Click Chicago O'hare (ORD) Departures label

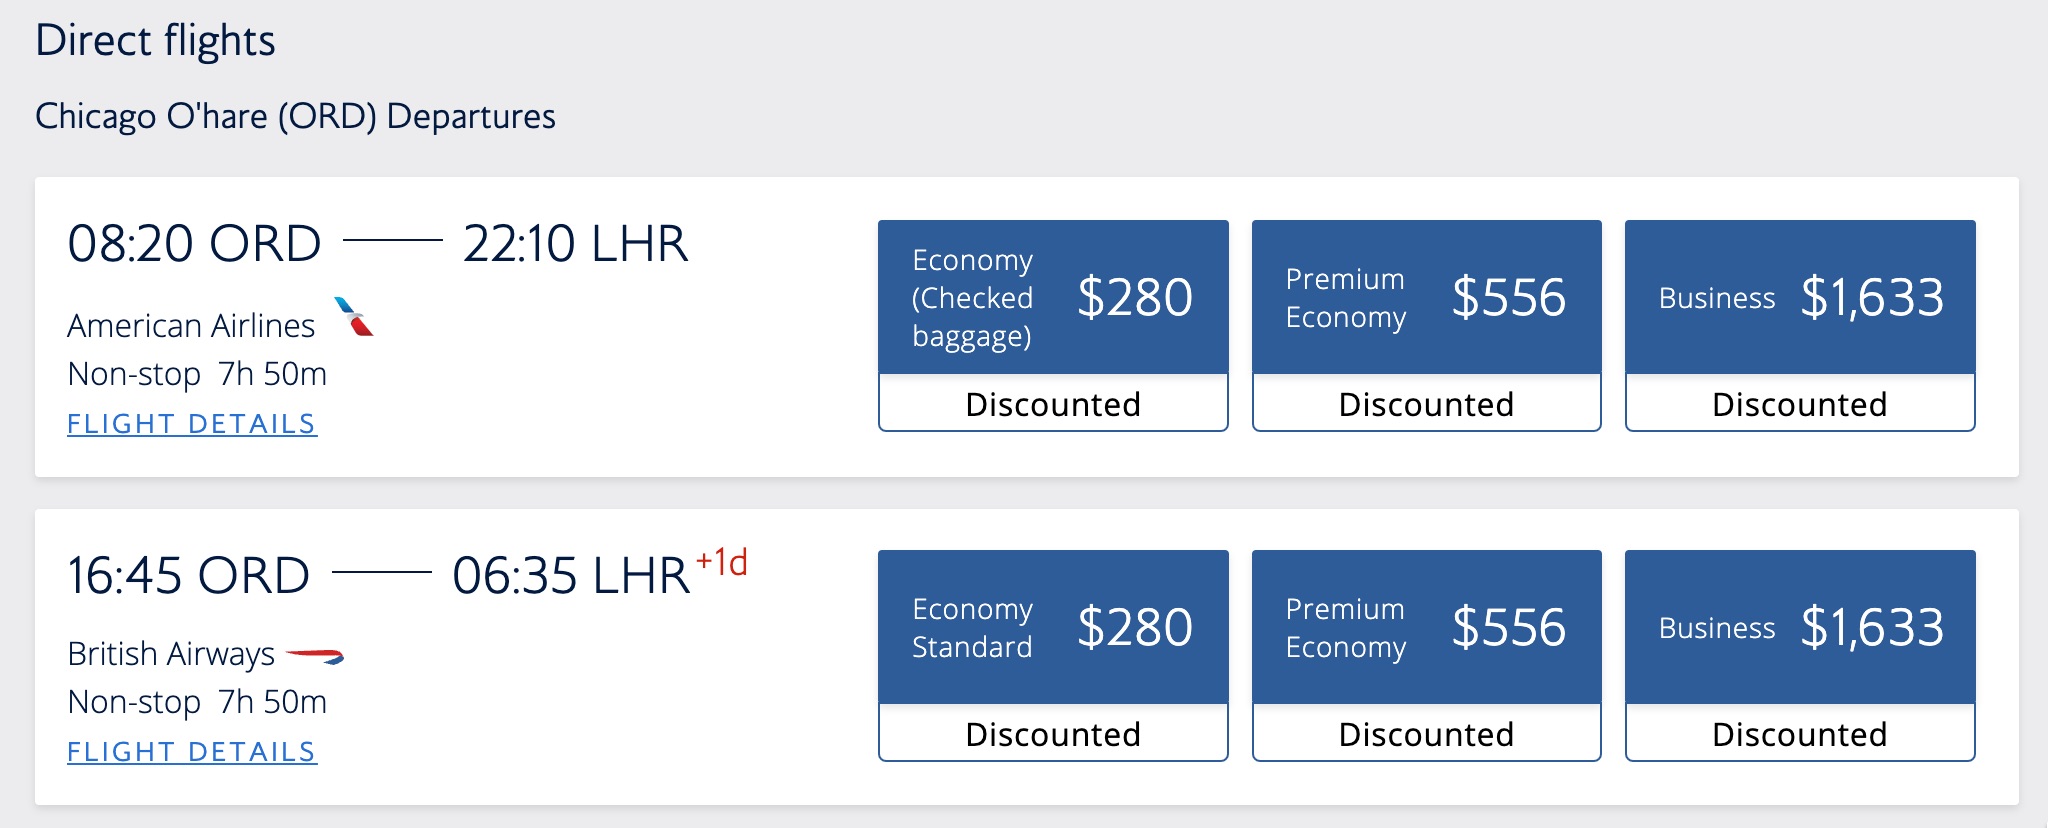click(297, 116)
